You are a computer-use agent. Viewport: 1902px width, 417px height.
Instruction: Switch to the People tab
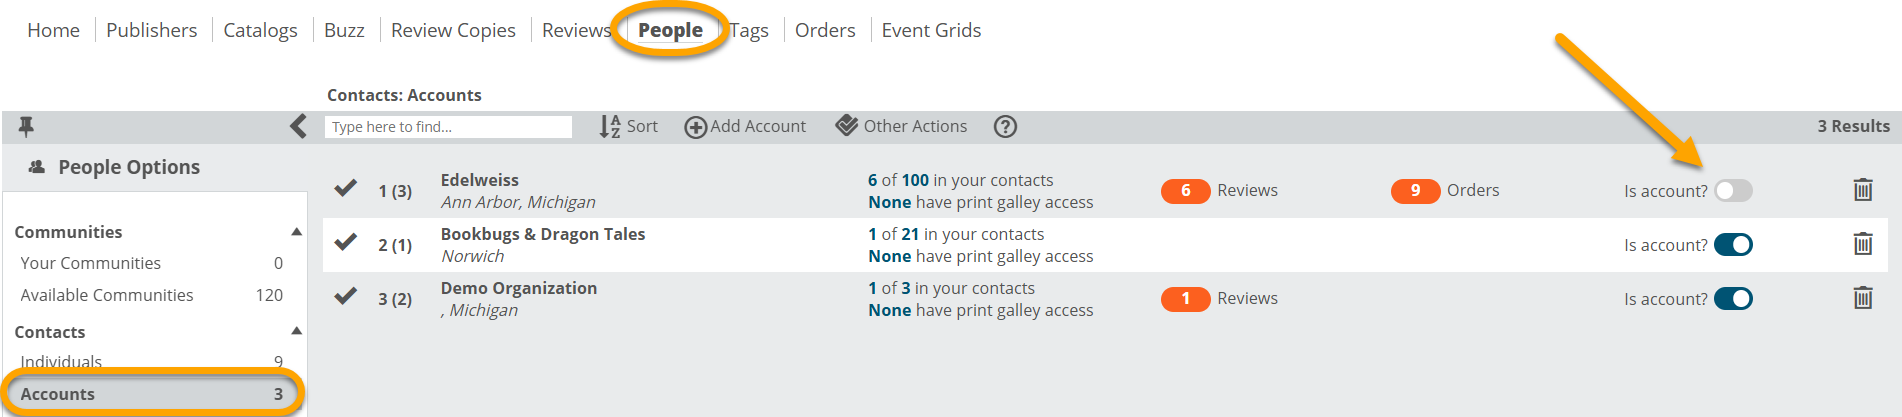click(670, 30)
